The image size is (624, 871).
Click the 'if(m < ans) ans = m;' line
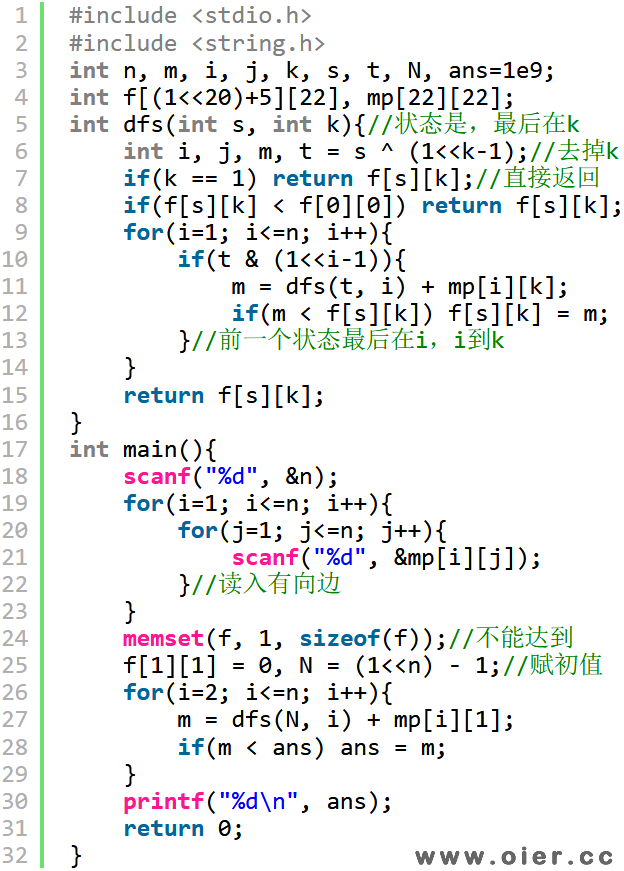tap(312, 748)
